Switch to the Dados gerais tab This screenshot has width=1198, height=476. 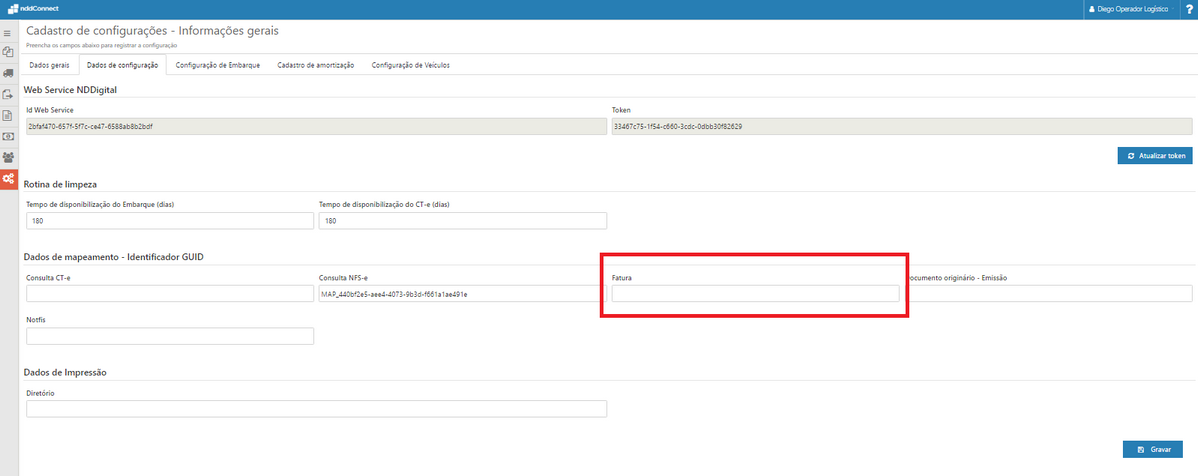tap(49, 65)
